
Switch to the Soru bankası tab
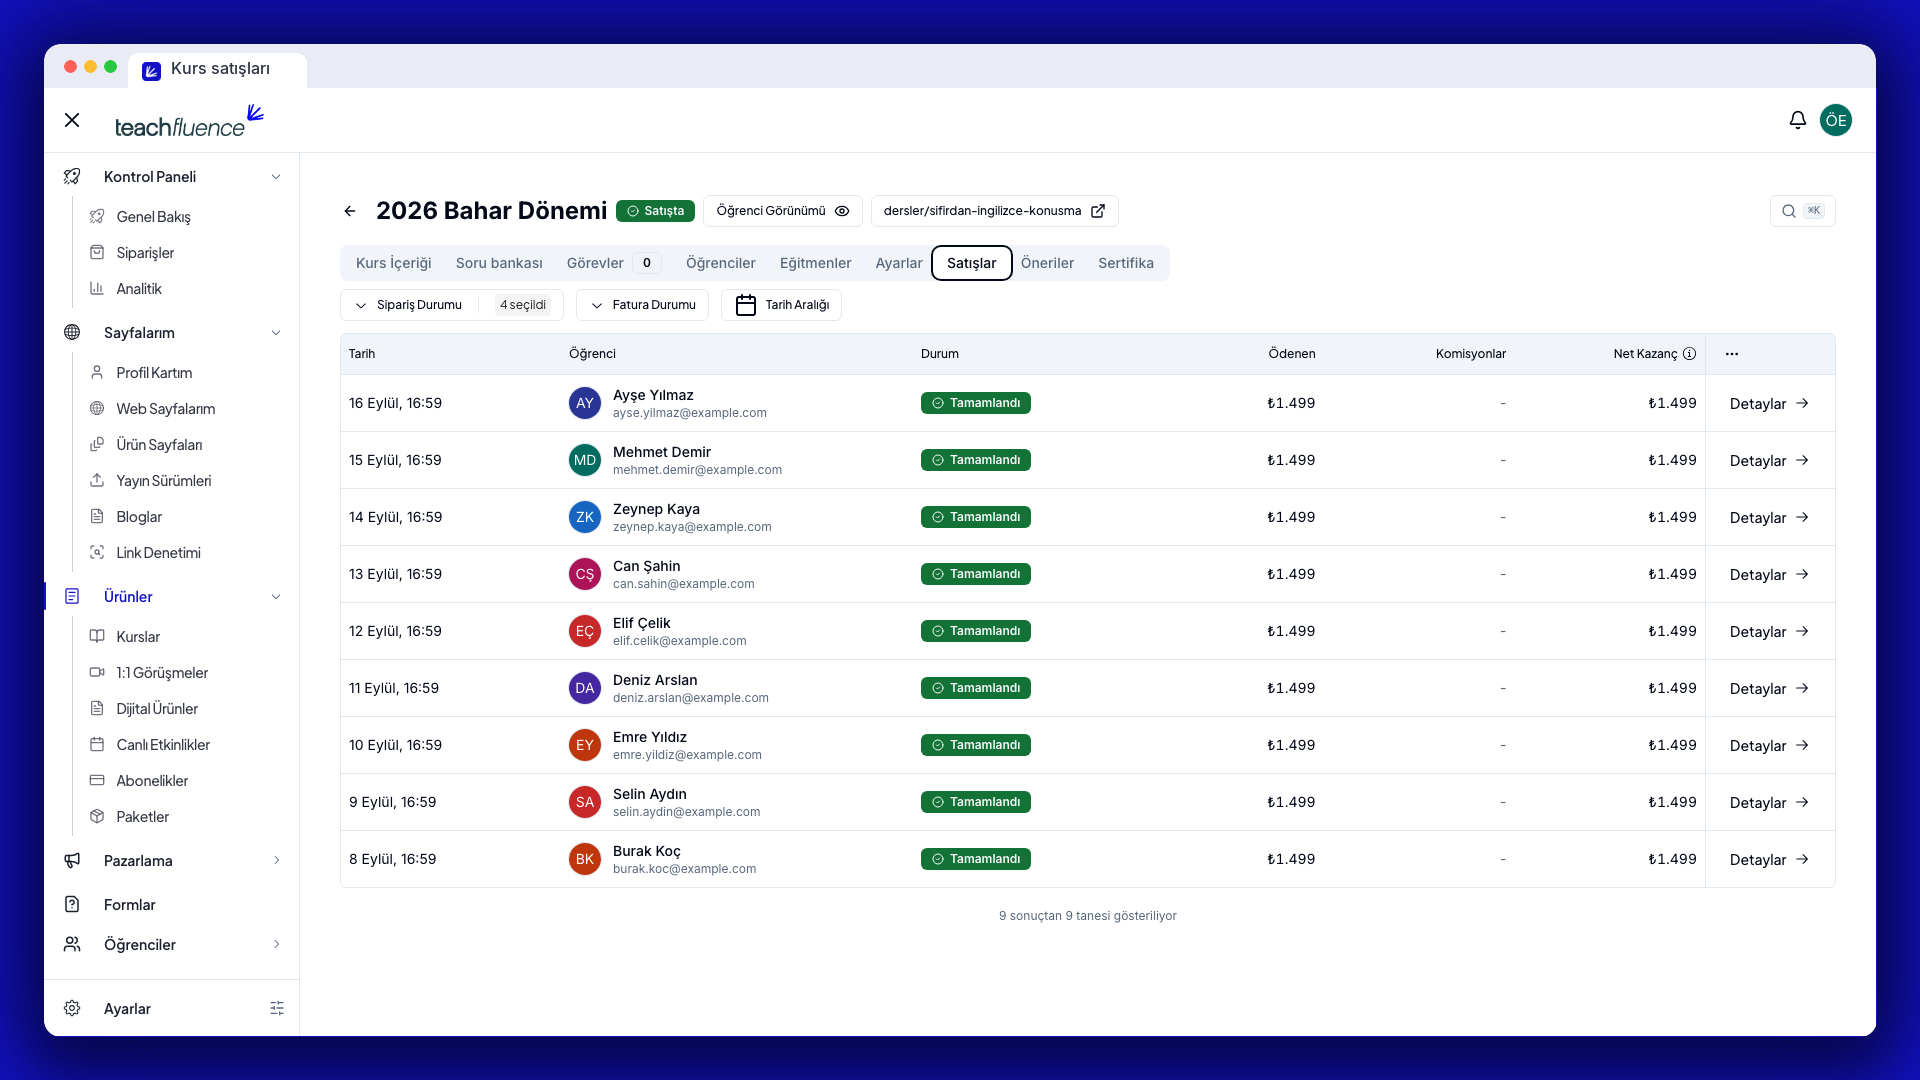point(499,263)
